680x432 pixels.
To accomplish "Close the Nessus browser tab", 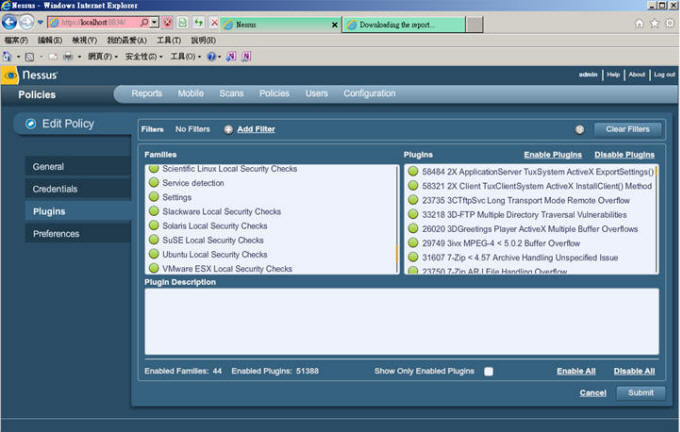I will click(334, 25).
